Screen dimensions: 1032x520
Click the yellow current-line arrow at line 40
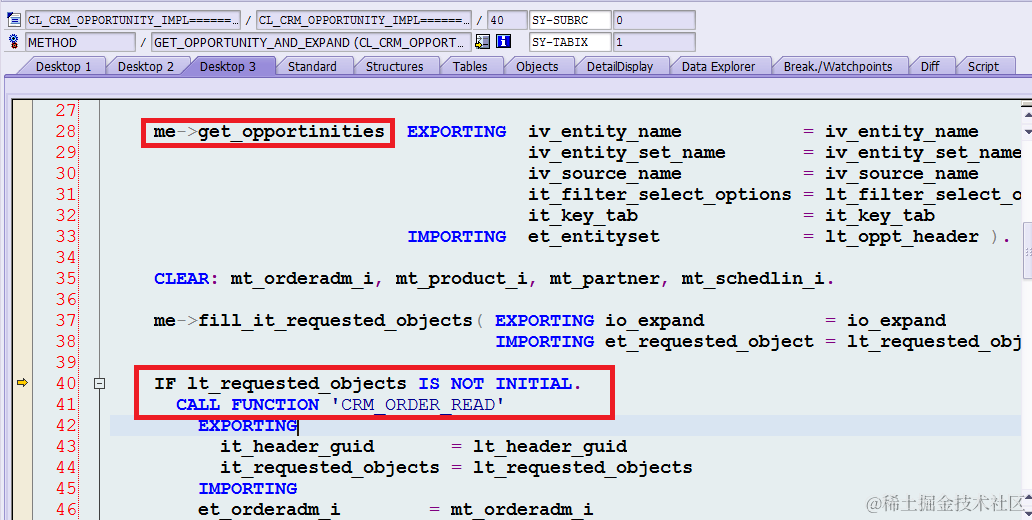(x=22, y=382)
